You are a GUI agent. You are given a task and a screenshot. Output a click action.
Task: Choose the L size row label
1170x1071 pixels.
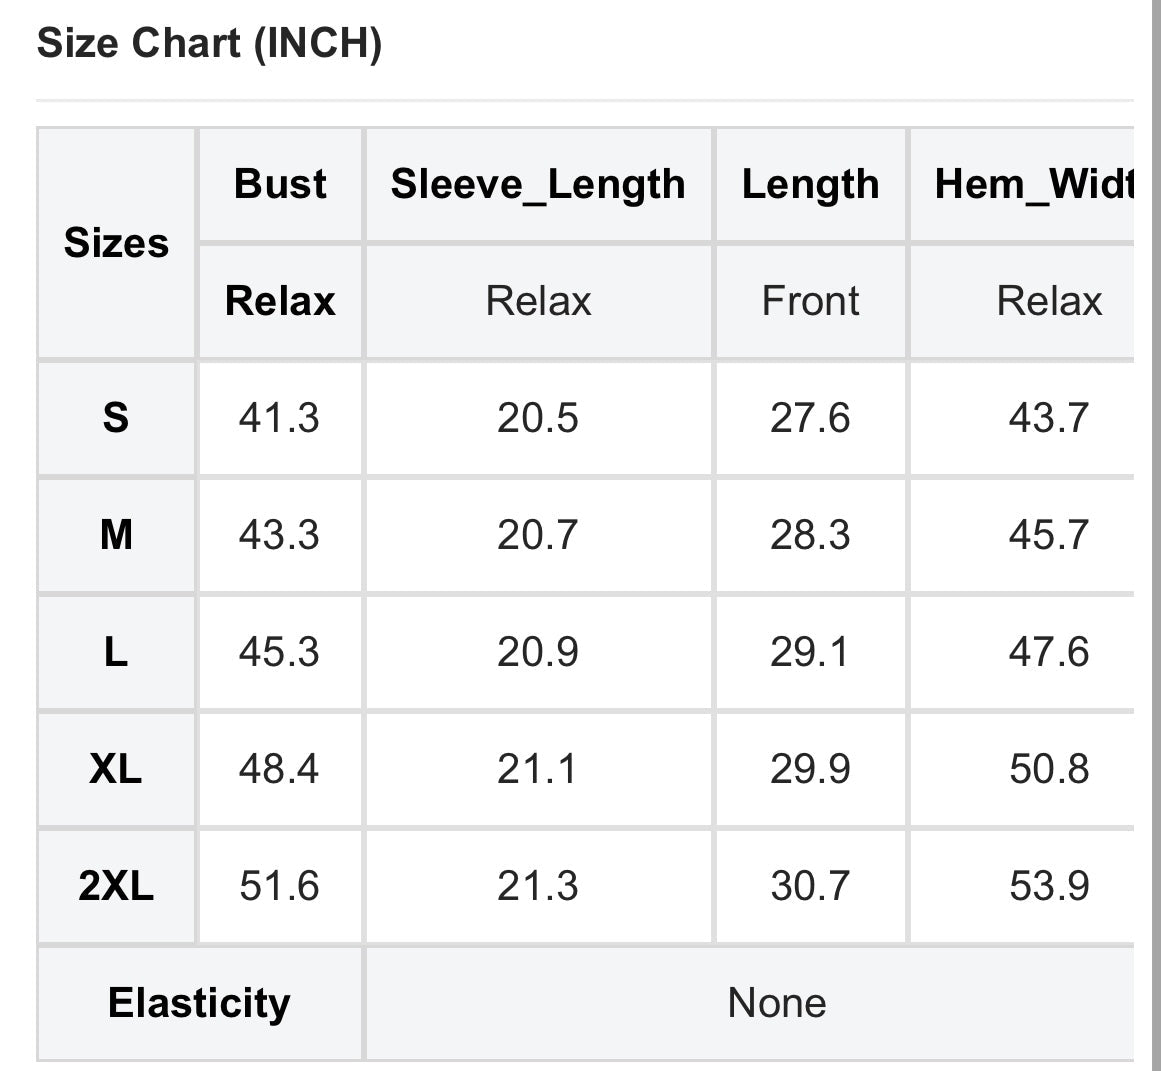coord(116,652)
